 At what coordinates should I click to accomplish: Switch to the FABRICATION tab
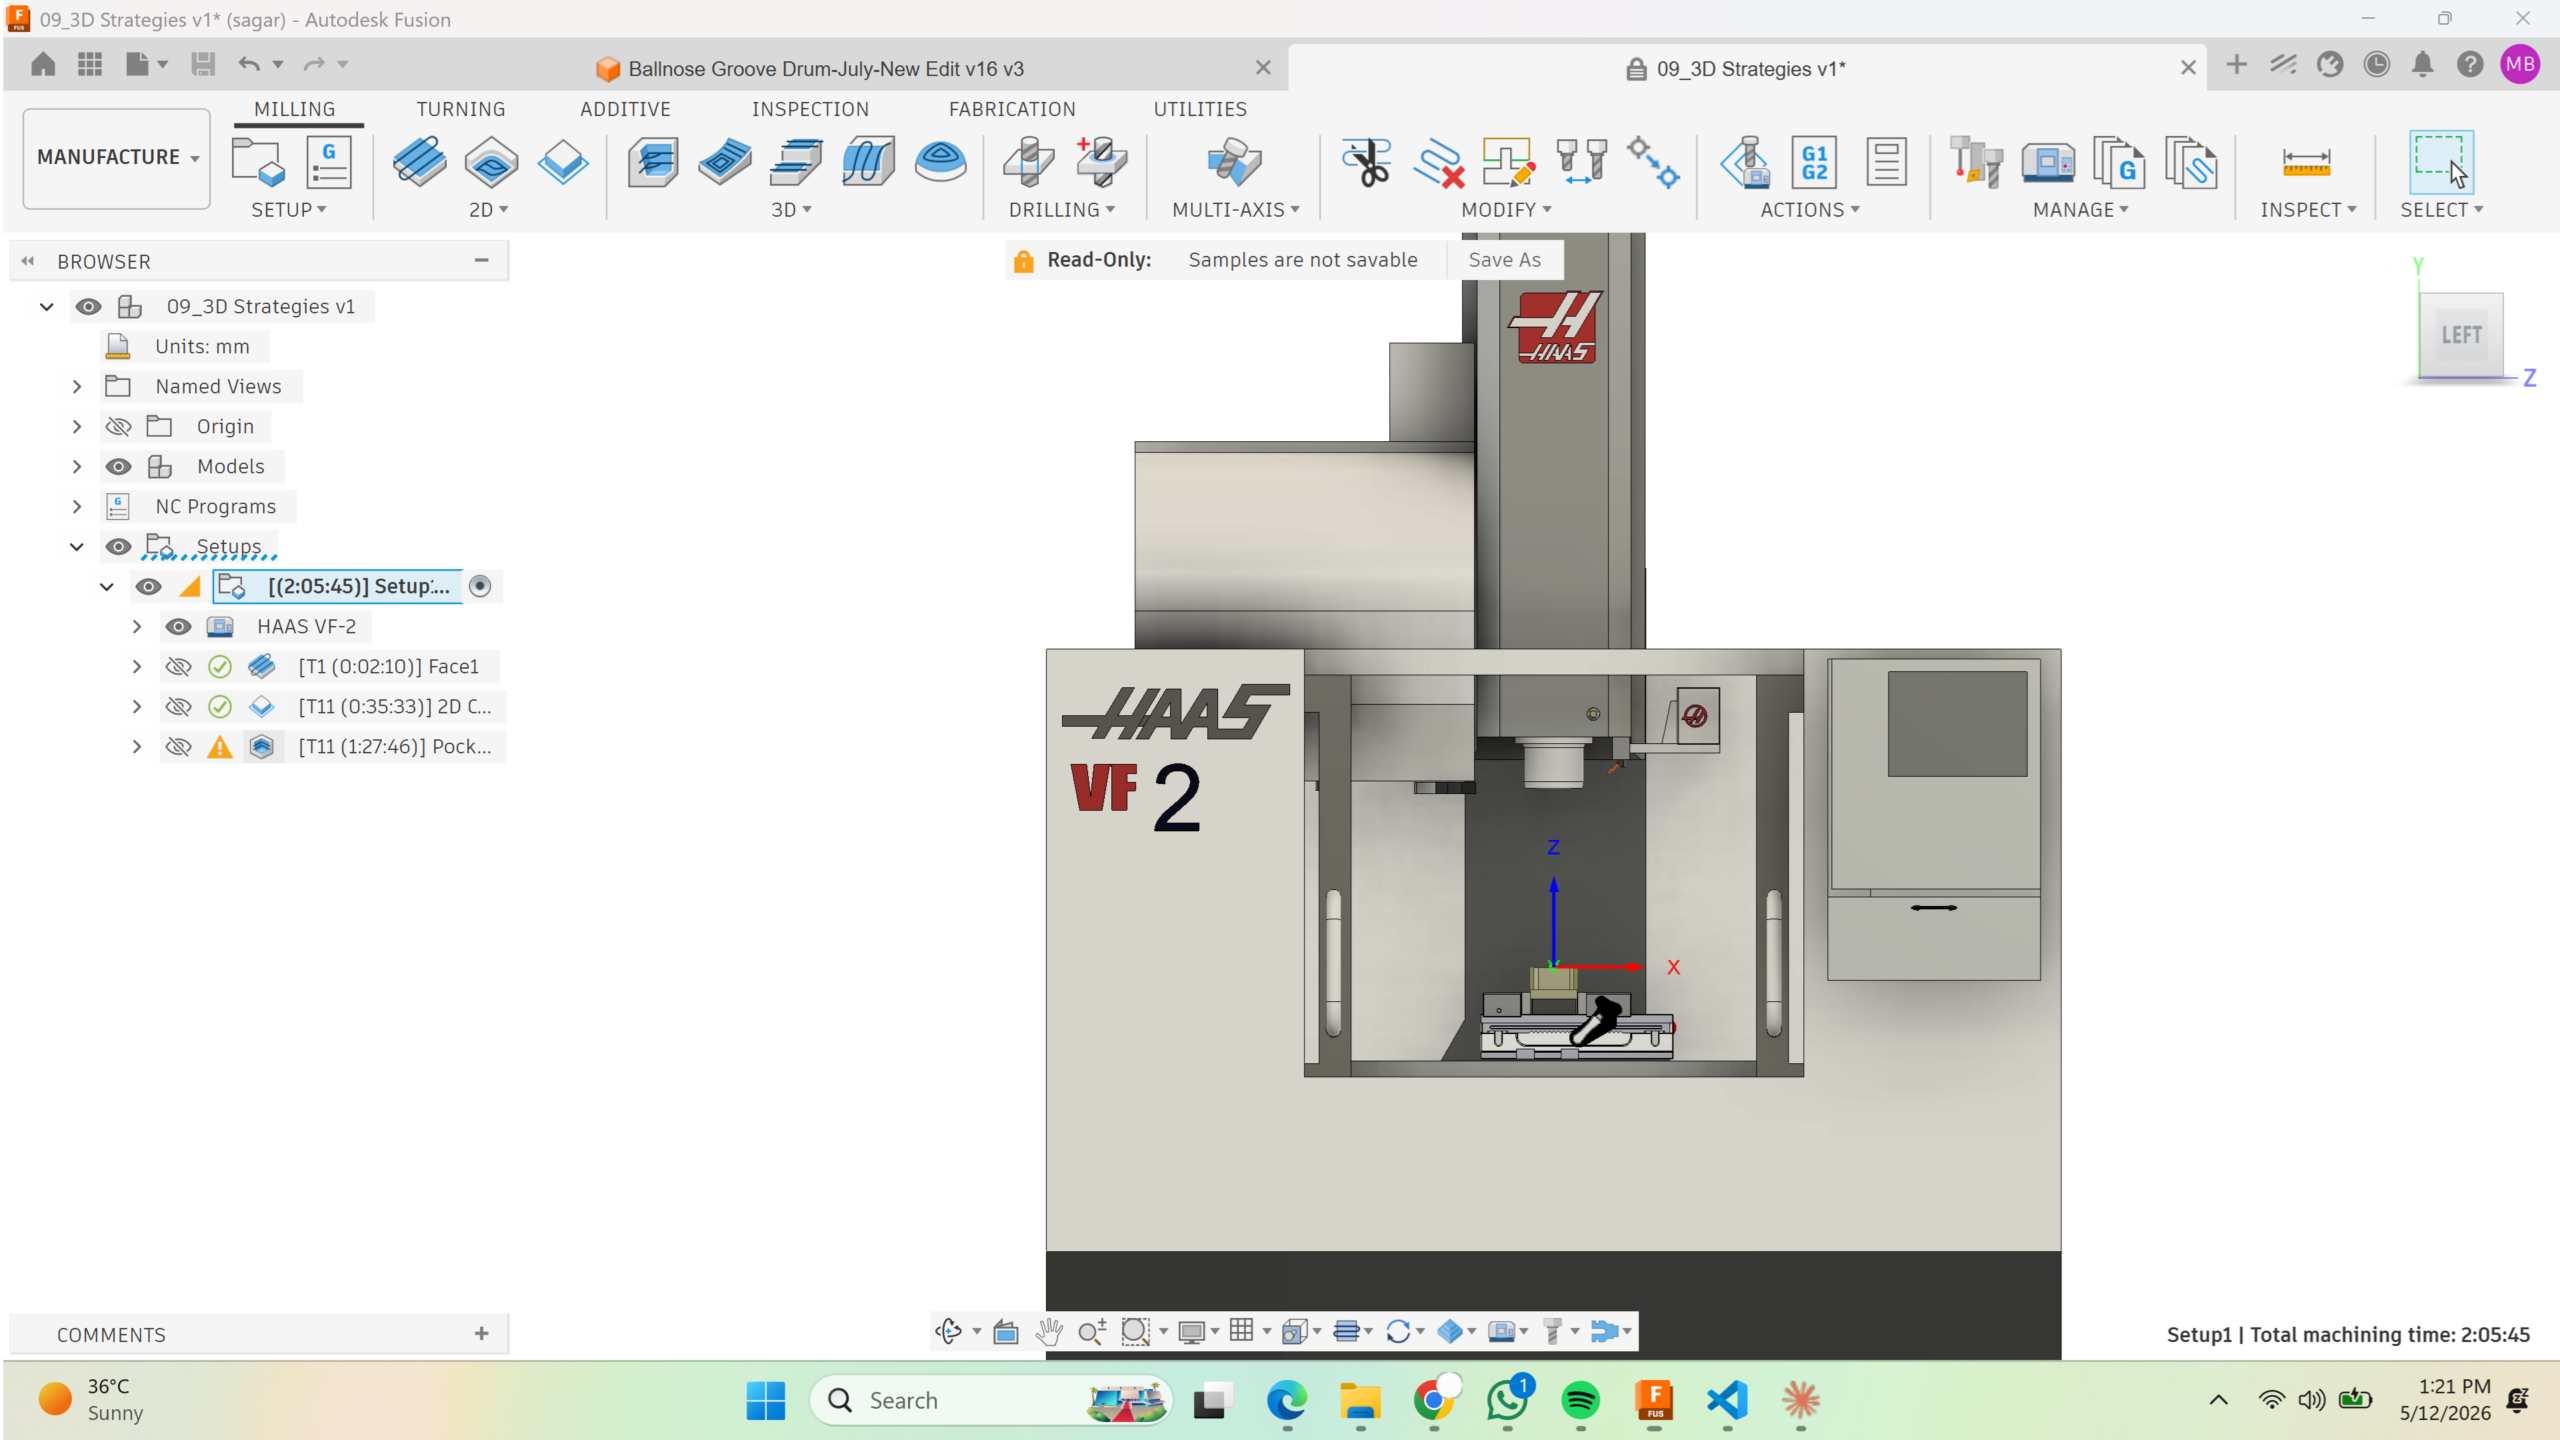tap(1012, 109)
